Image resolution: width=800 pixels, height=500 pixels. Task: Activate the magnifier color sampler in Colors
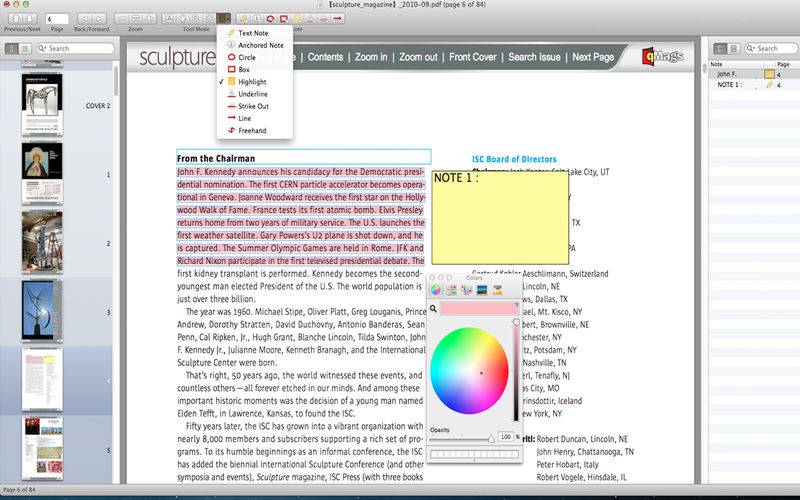pos(433,309)
